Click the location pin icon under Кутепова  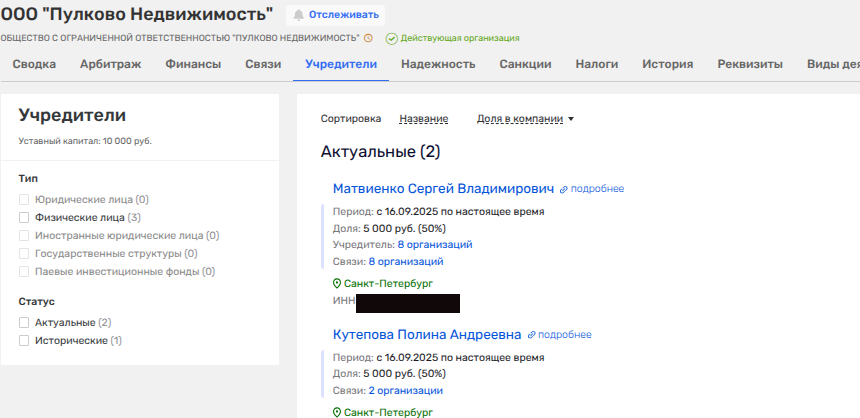pos(337,412)
